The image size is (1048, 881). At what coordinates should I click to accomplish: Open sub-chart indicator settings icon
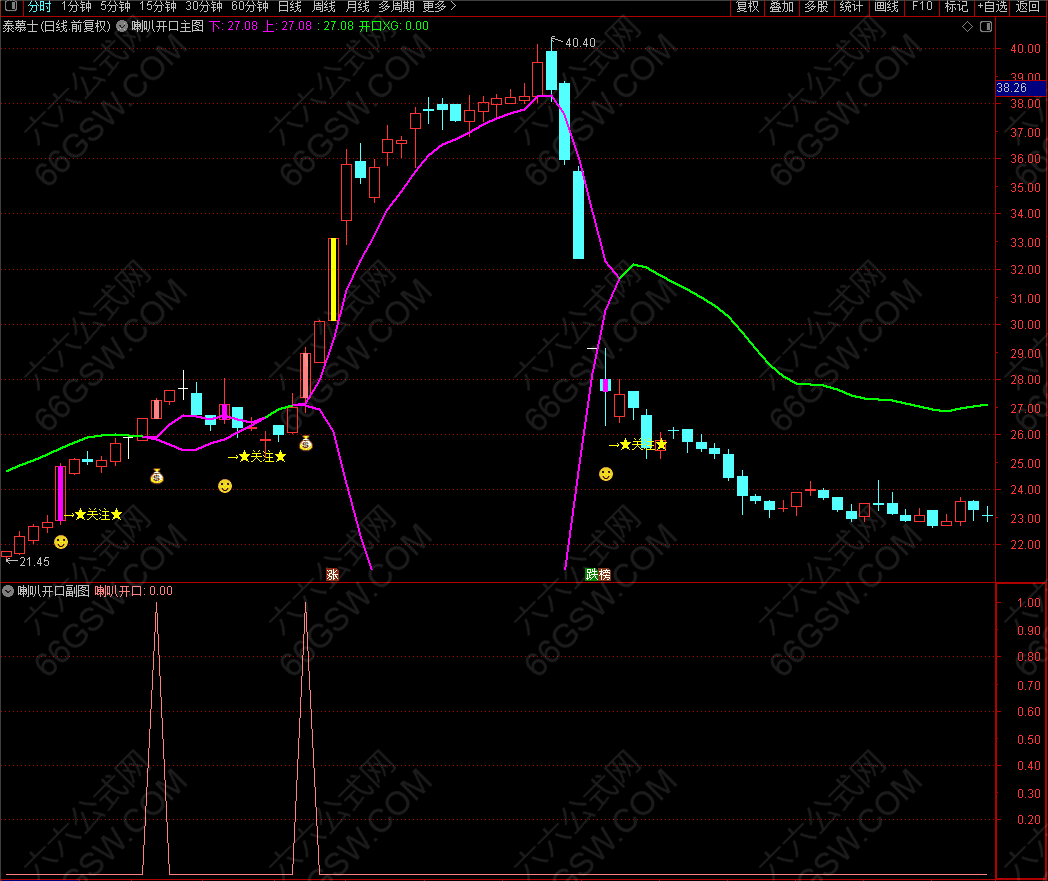(x=8, y=591)
